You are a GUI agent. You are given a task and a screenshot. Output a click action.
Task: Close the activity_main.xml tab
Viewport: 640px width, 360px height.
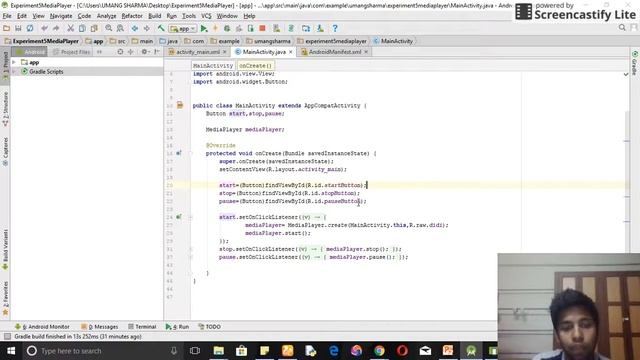[224, 52]
